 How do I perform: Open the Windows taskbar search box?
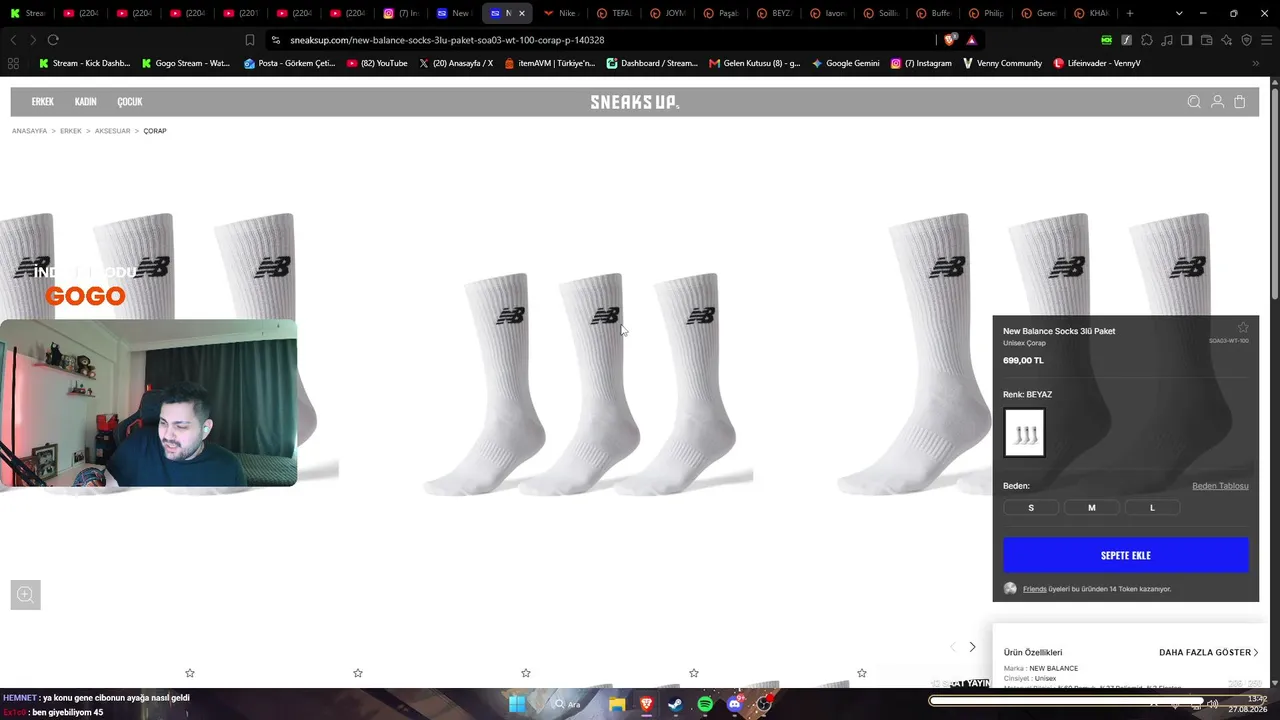[x=568, y=704]
